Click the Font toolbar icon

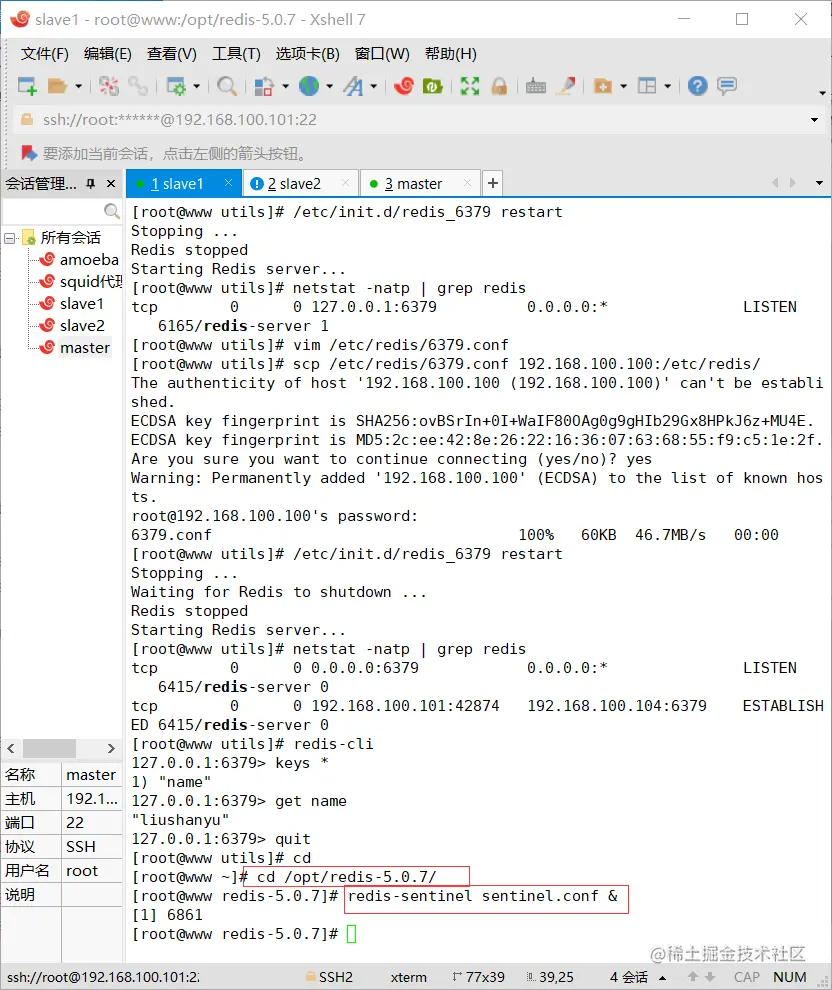(354, 86)
